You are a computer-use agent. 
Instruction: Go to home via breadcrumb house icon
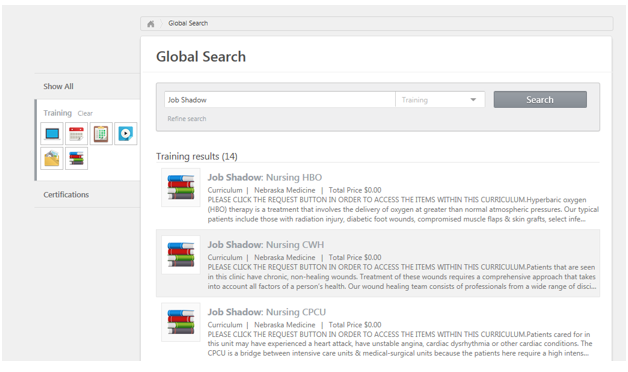(151, 24)
